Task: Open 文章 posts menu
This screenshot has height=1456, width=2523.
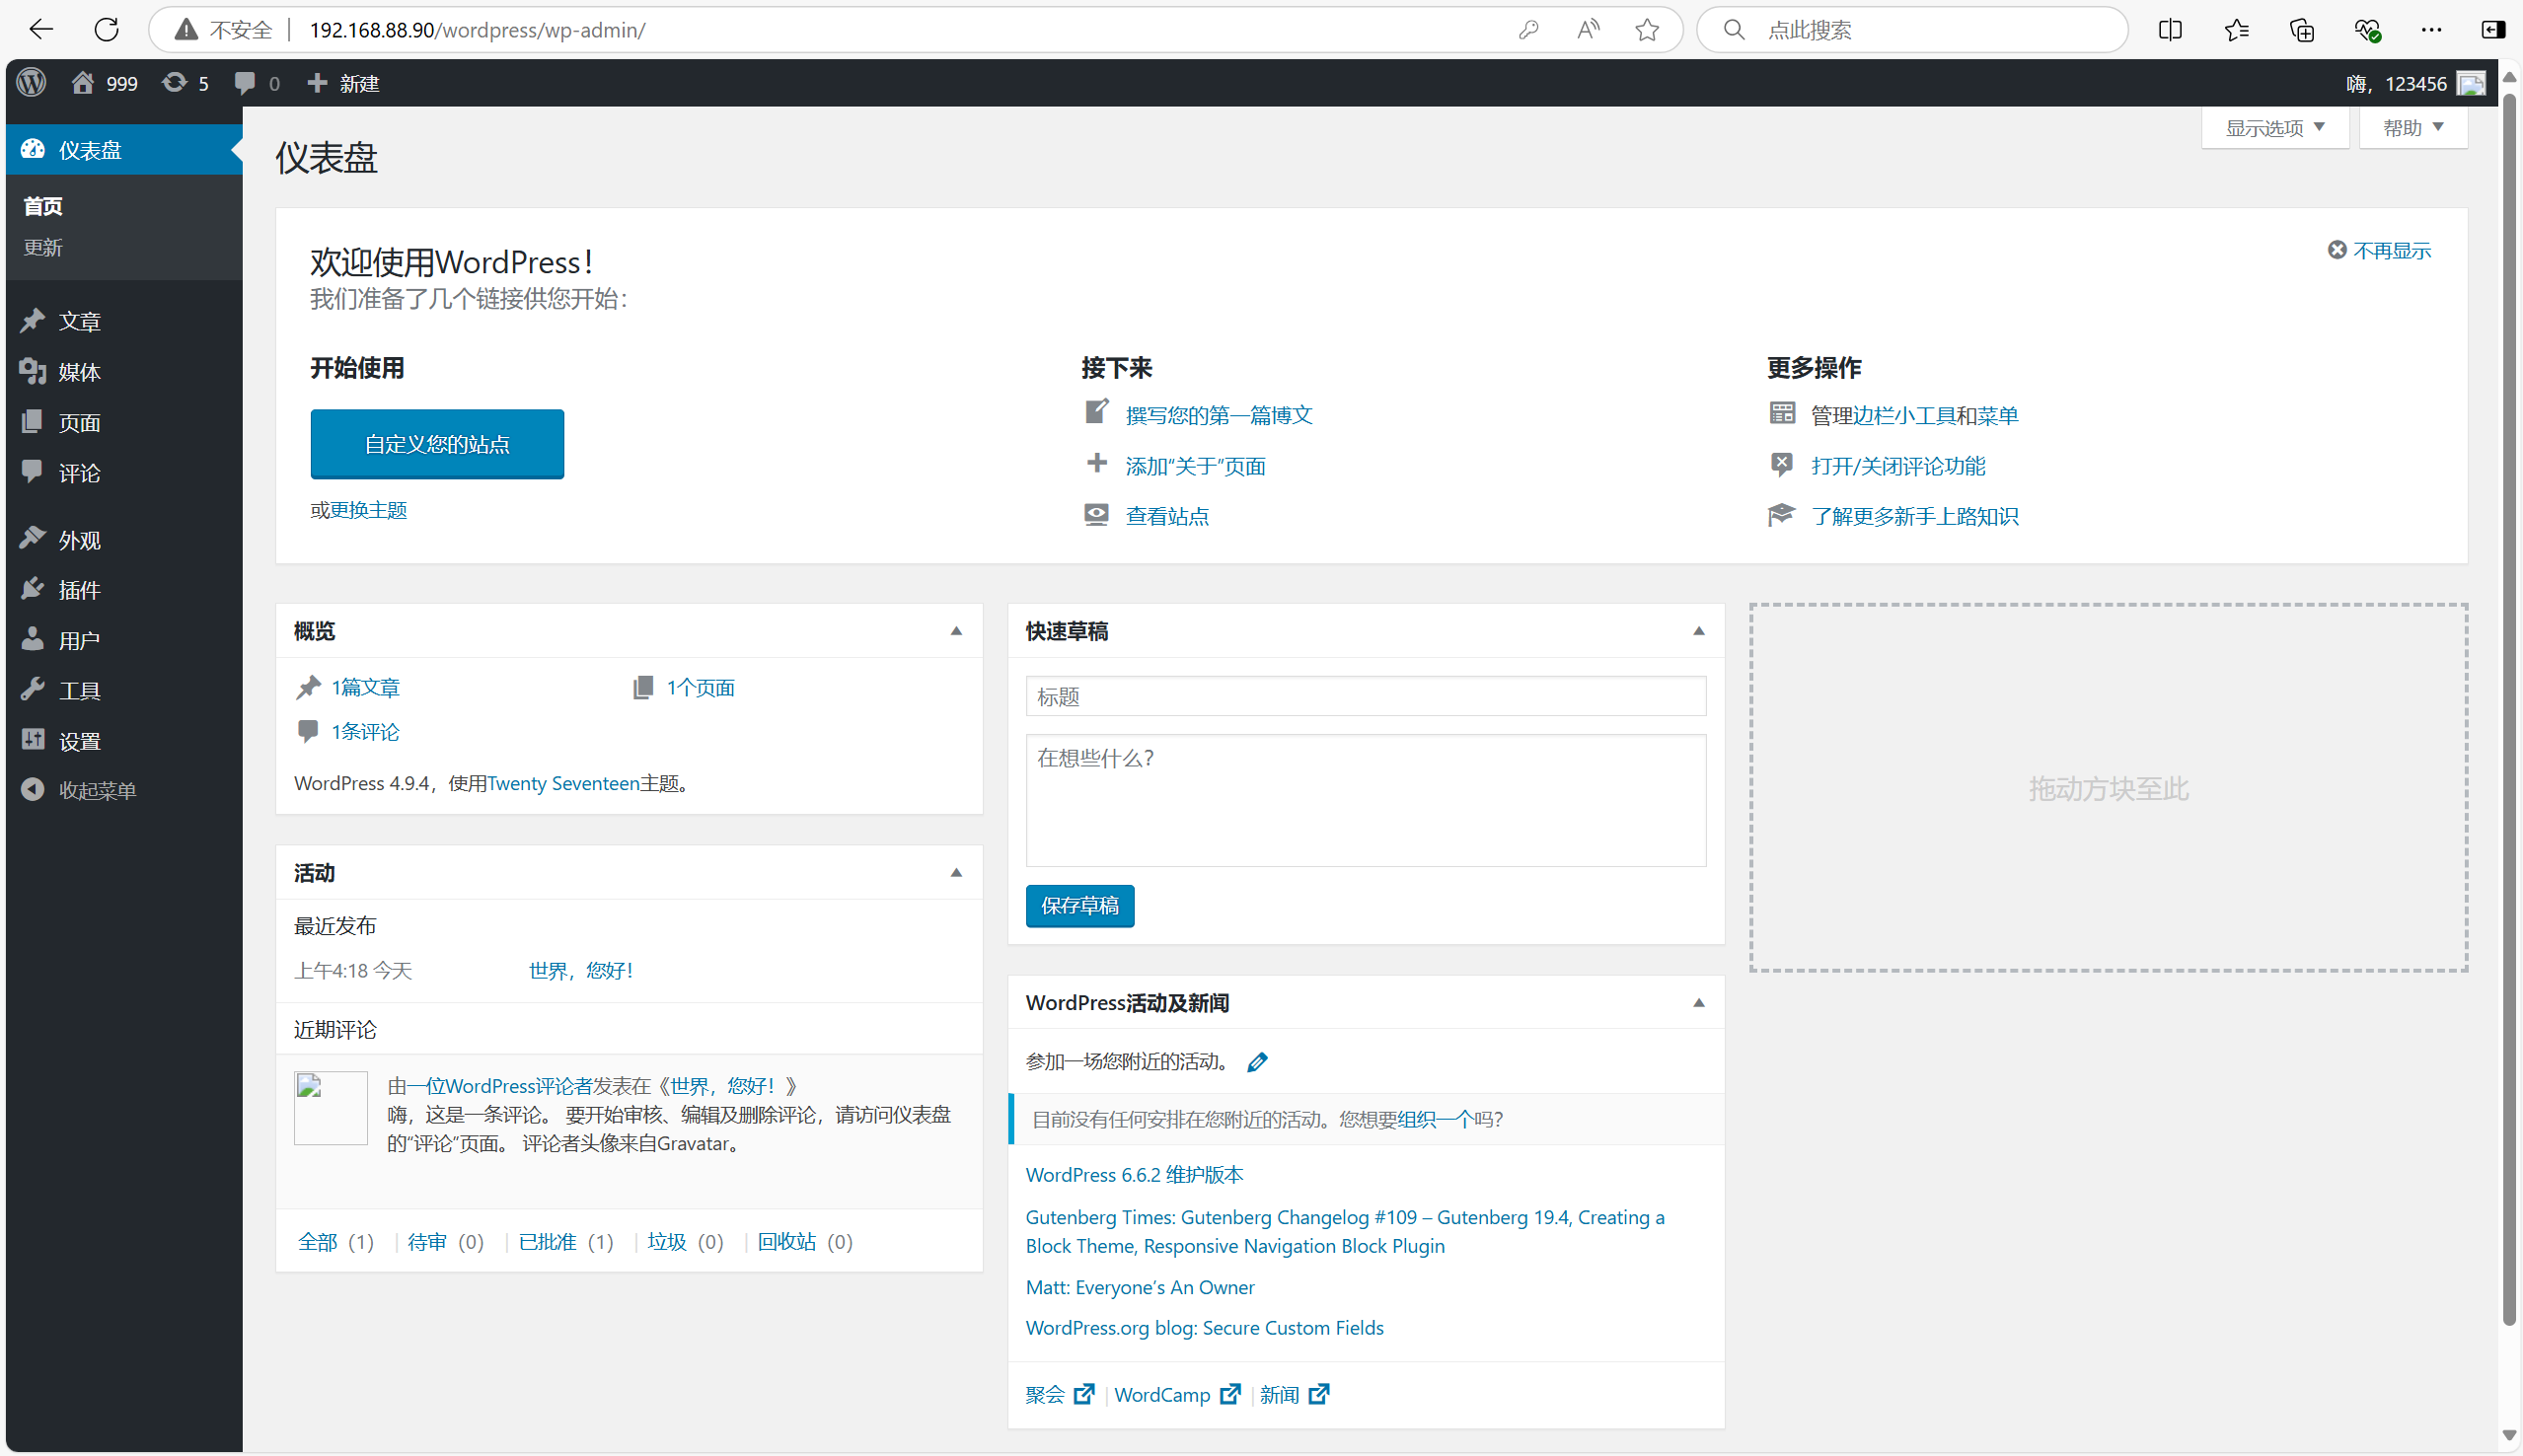Action: 124,321
